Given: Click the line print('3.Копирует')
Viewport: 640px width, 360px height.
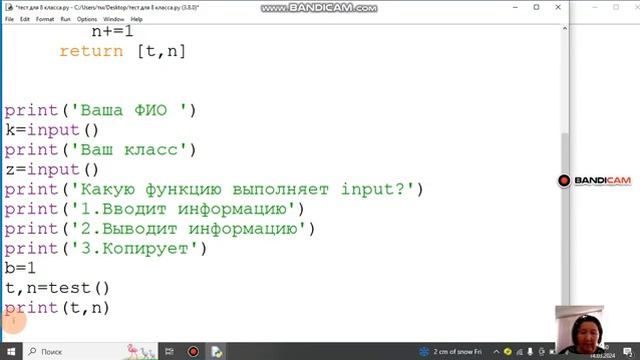Looking at the screenshot, I should coord(106,249).
